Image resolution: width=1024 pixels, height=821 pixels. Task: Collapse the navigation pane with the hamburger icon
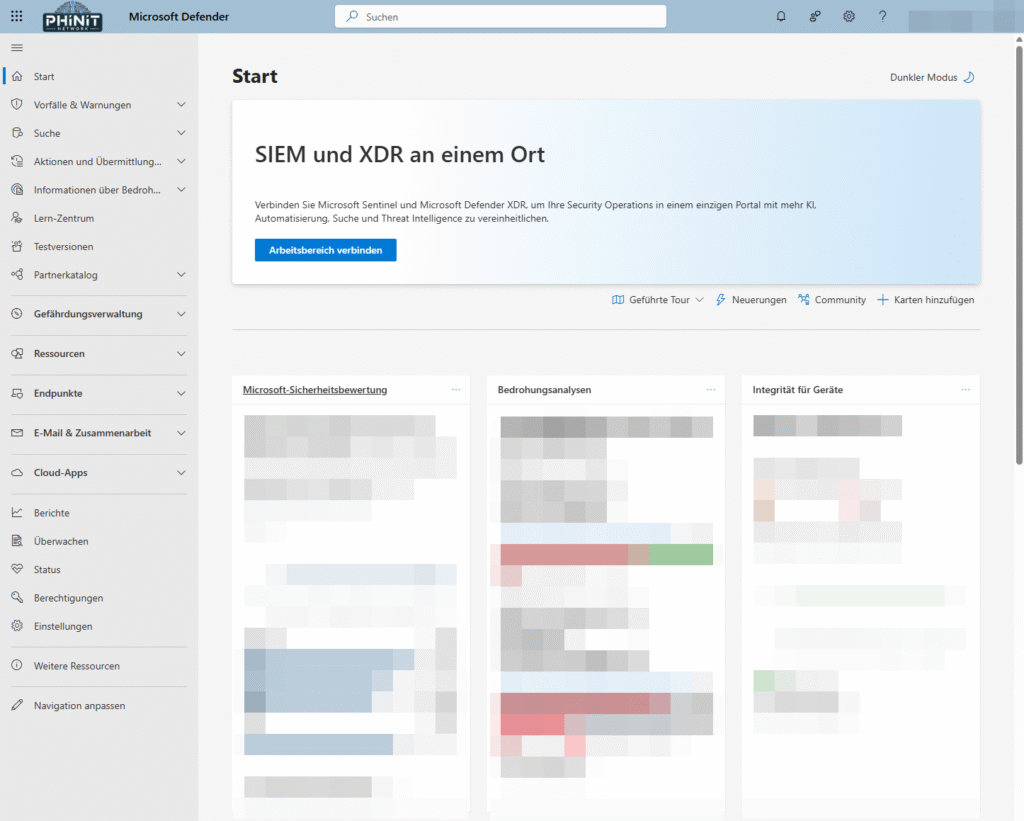[16, 46]
